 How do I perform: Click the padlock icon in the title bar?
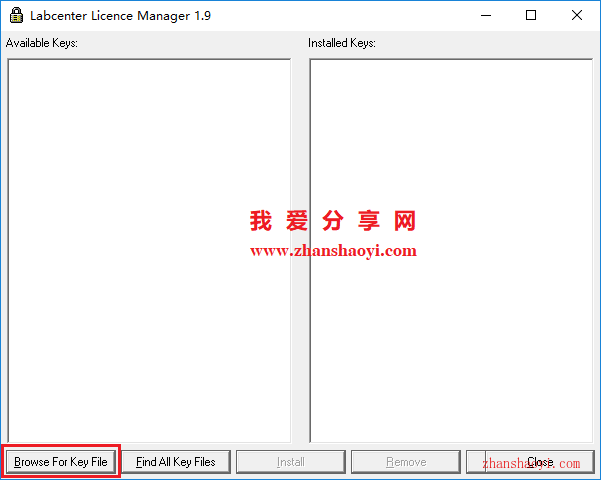(x=16, y=15)
